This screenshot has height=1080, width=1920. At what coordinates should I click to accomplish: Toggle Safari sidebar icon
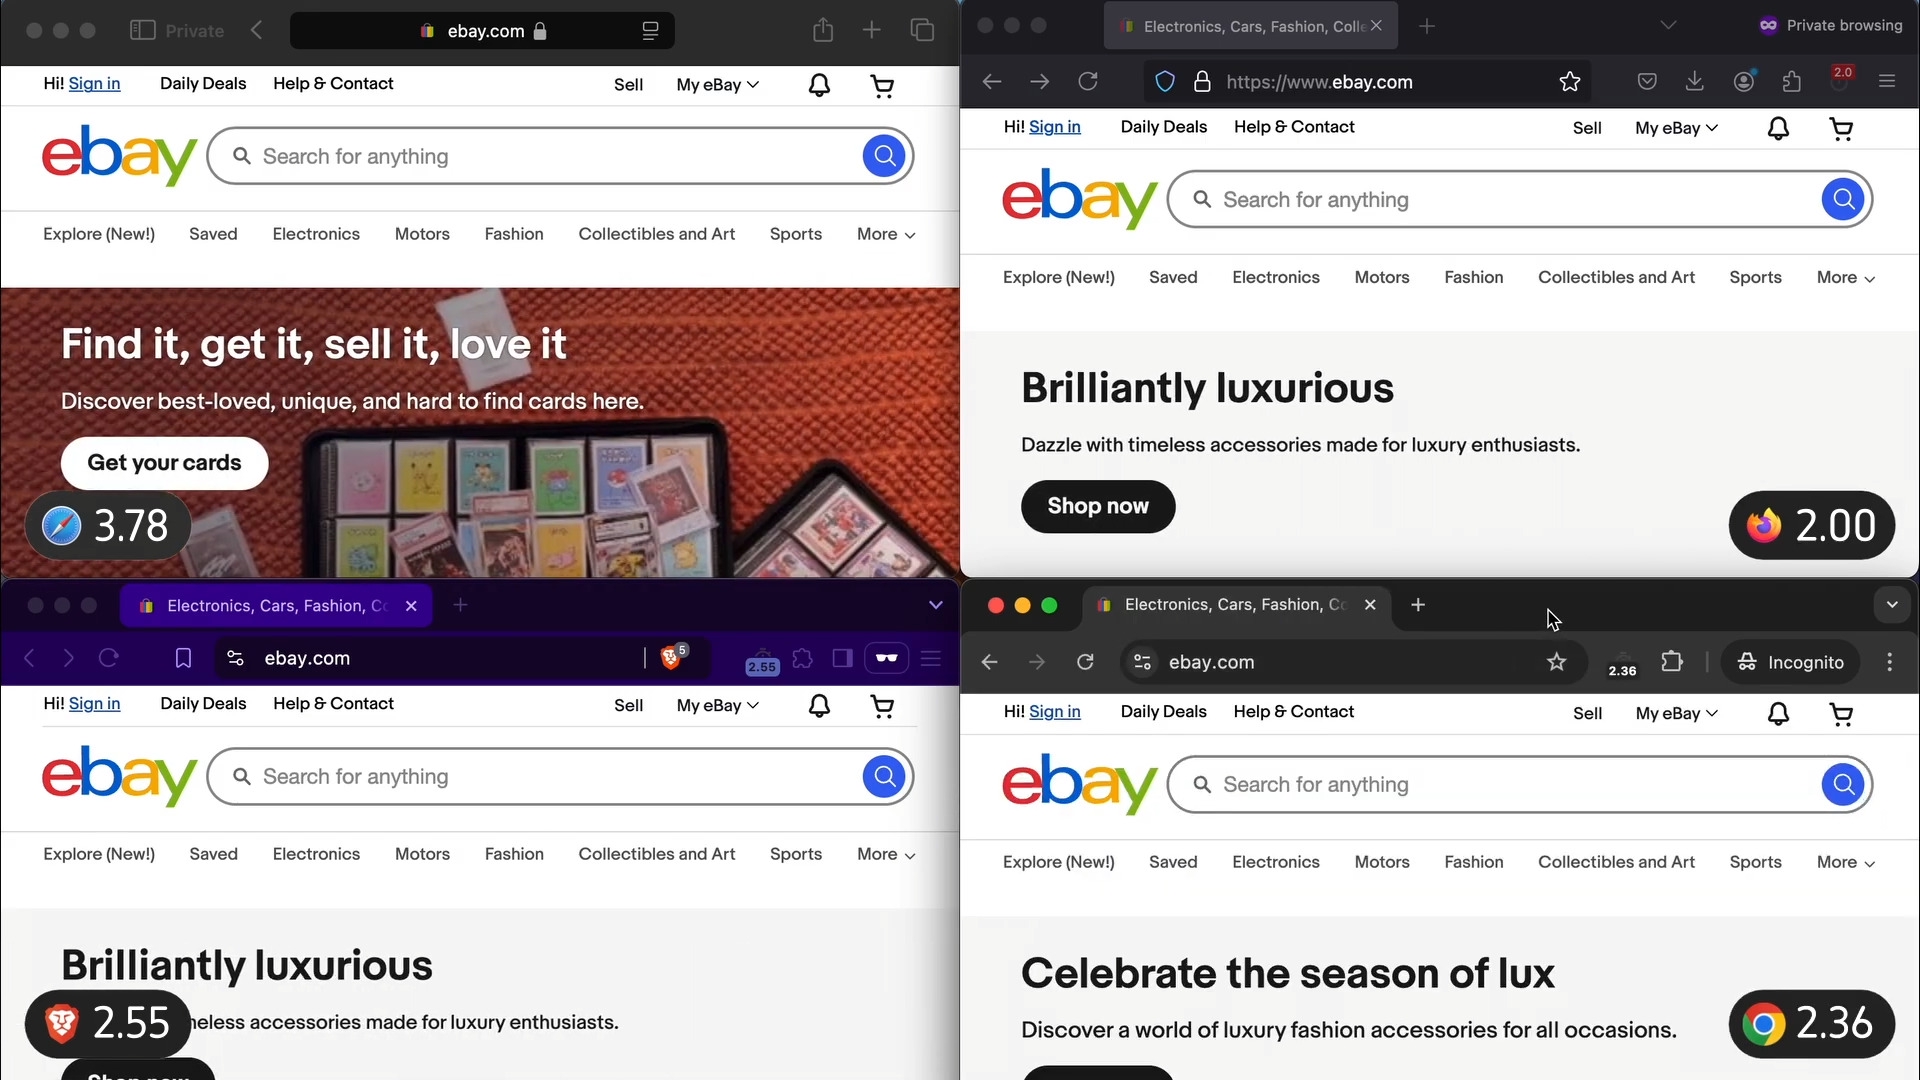[x=143, y=30]
